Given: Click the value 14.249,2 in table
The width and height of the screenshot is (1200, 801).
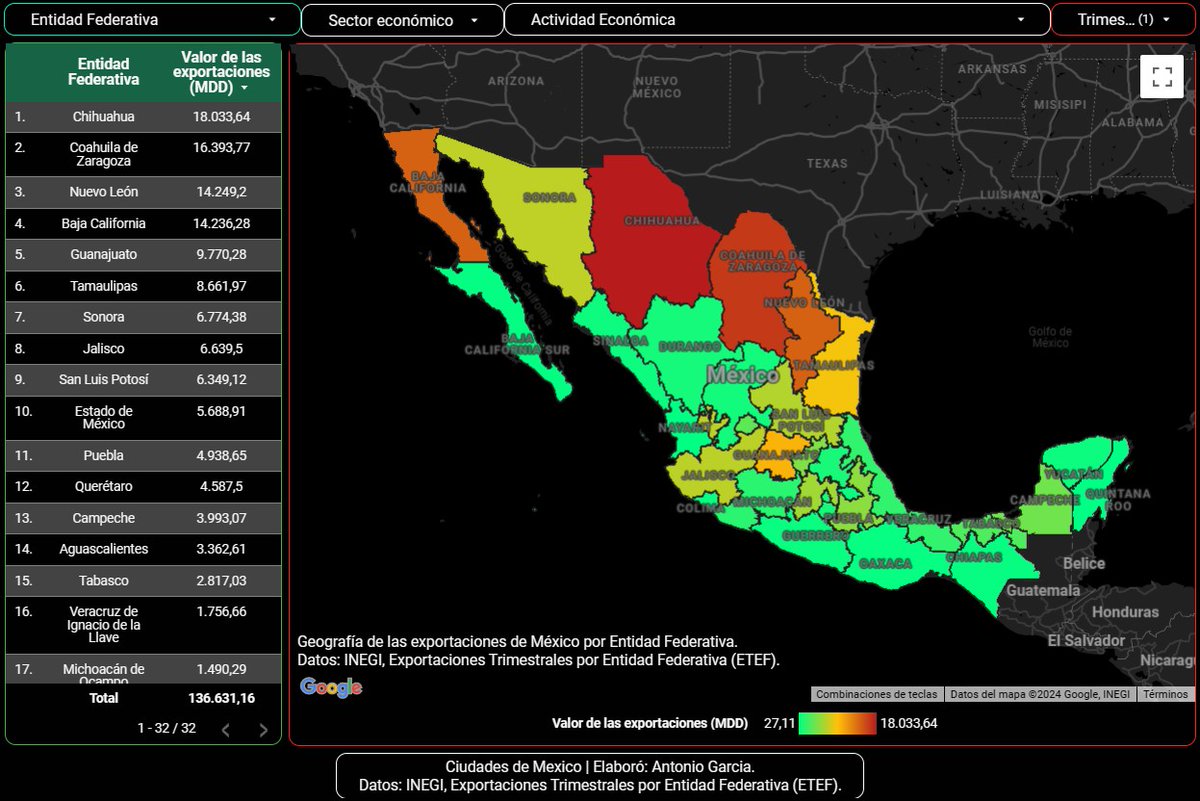Looking at the screenshot, I should [221, 192].
